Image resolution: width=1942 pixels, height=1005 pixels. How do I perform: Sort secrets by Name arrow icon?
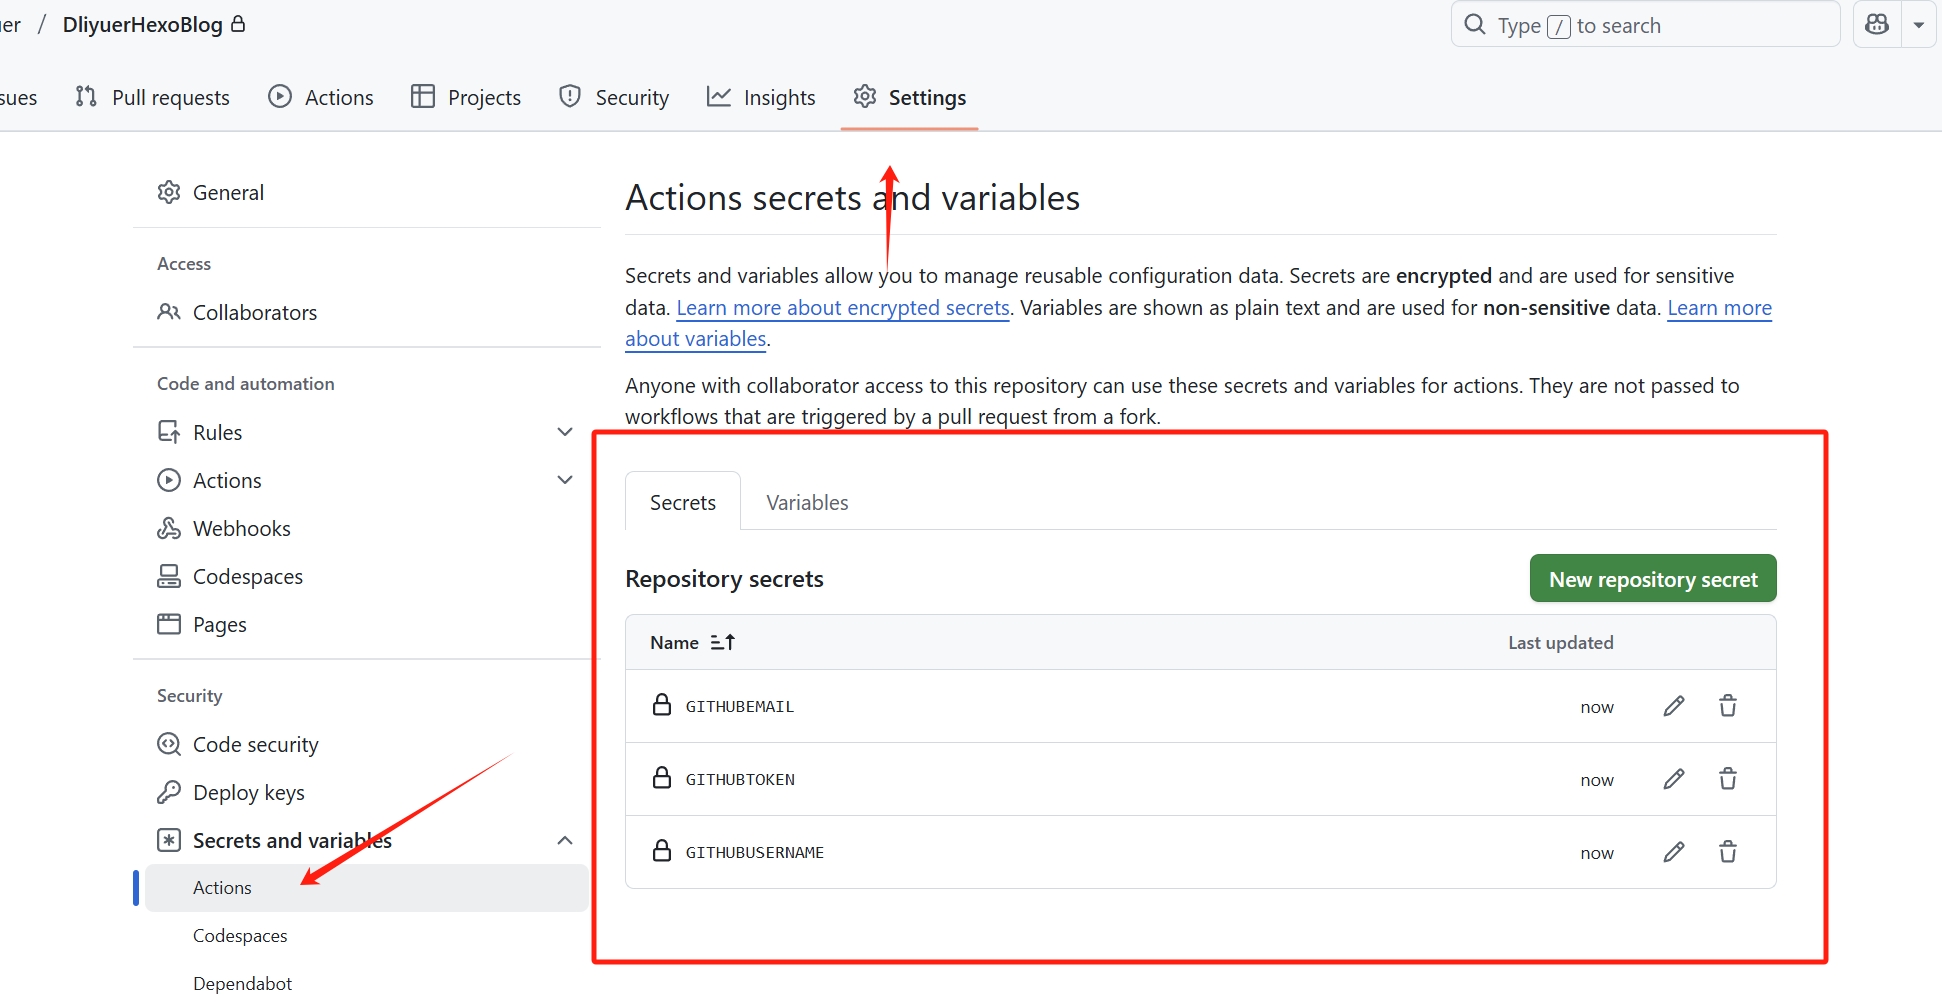point(723,642)
